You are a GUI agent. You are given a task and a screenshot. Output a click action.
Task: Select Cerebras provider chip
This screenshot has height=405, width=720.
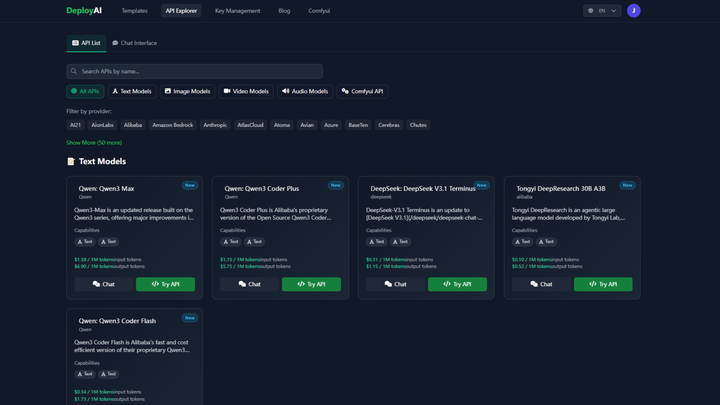[389, 125]
